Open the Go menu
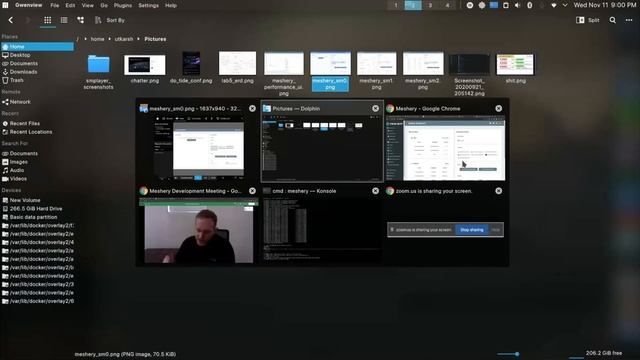 104,5
